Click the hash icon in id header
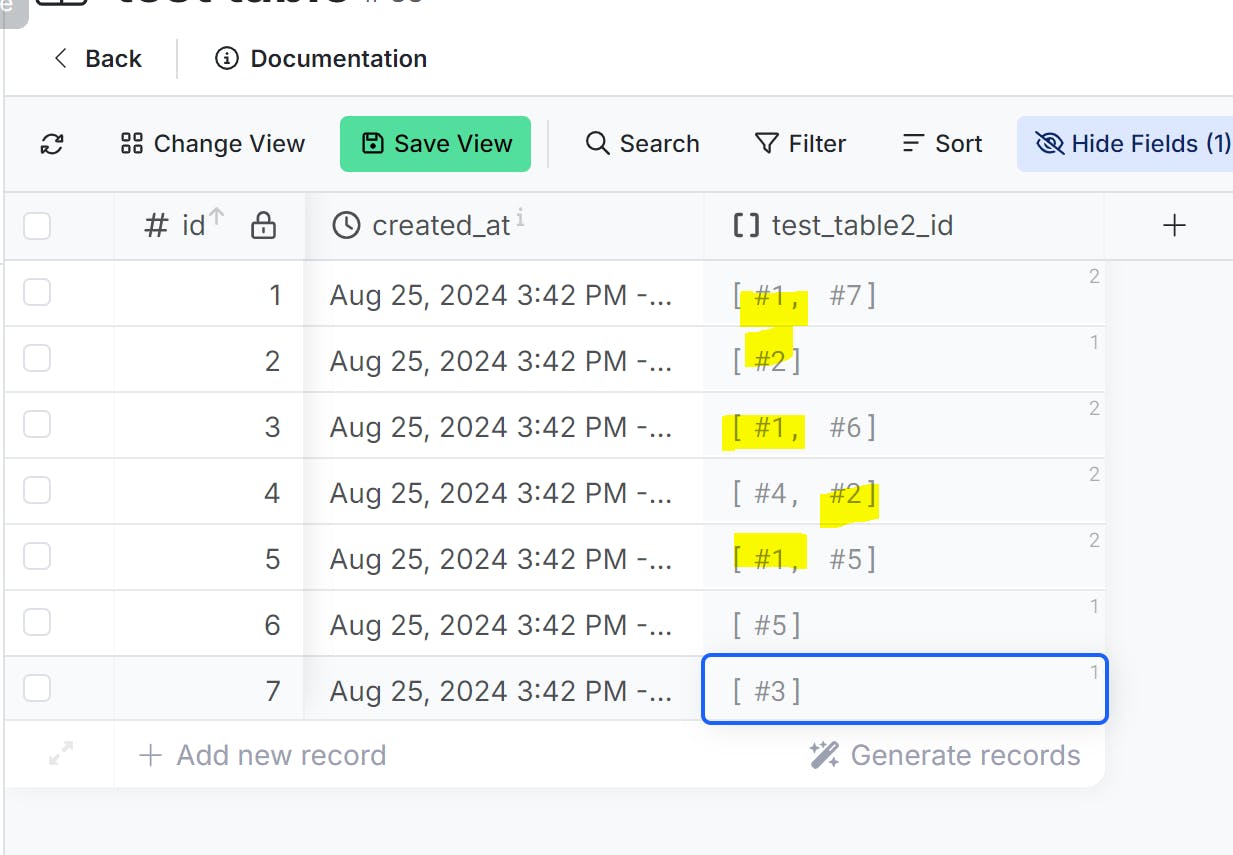Image resolution: width=1233 pixels, height=855 pixels. coord(156,226)
